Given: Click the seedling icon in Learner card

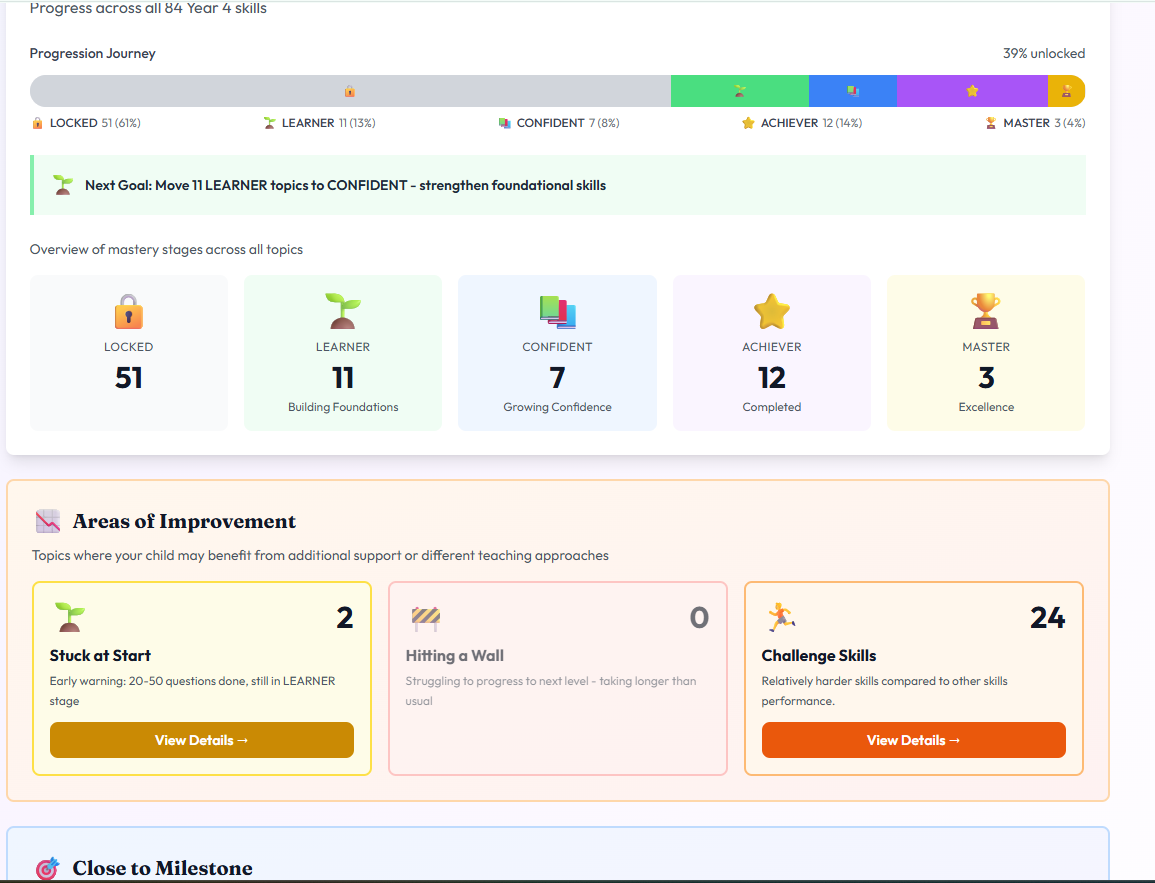Looking at the screenshot, I should [x=343, y=312].
